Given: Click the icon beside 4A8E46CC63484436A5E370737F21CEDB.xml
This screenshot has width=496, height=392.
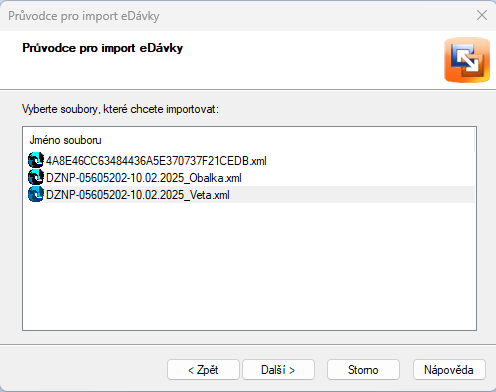Looking at the screenshot, I should point(36,160).
